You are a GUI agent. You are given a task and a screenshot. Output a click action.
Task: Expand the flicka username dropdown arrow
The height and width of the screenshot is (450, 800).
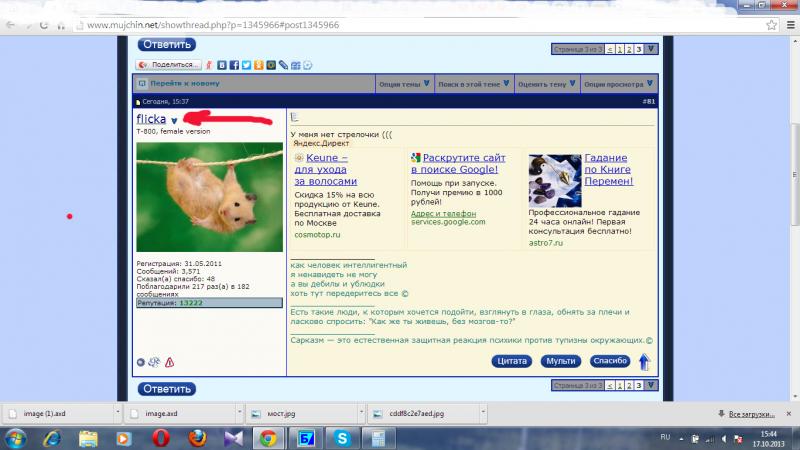174,121
